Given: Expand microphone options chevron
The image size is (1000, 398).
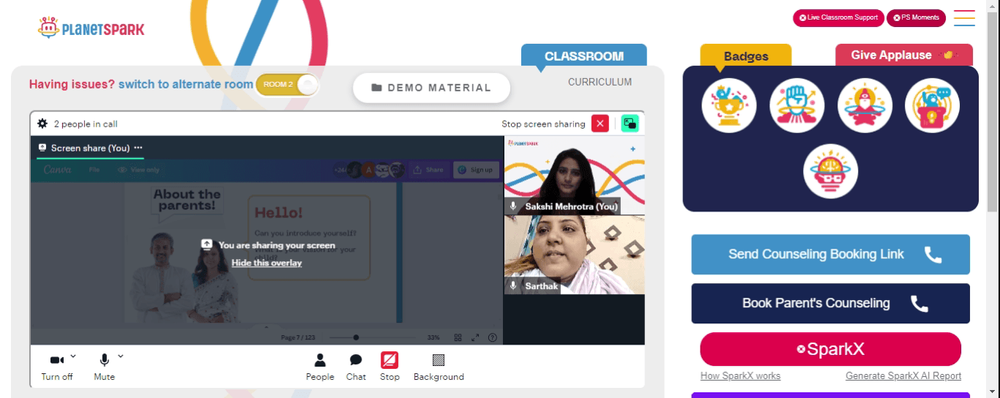Looking at the screenshot, I should click(x=121, y=356).
